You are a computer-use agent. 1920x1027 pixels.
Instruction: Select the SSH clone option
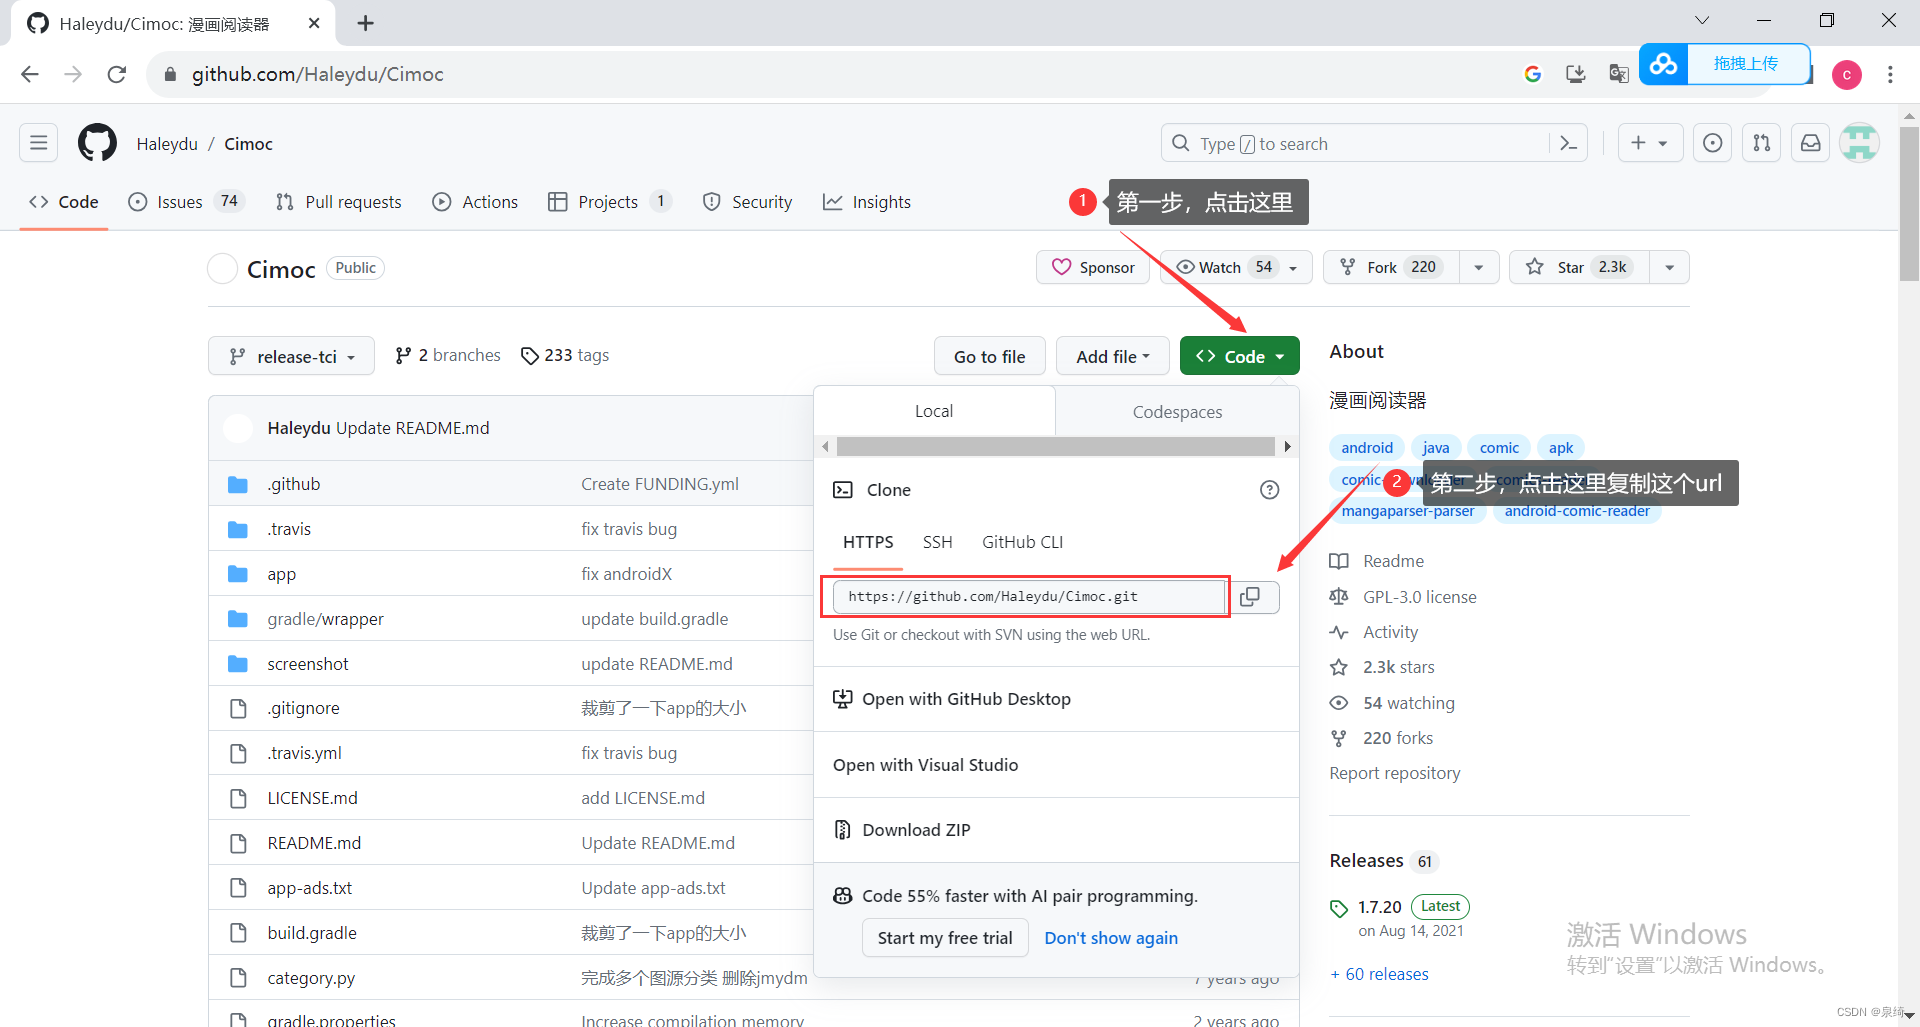937,542
